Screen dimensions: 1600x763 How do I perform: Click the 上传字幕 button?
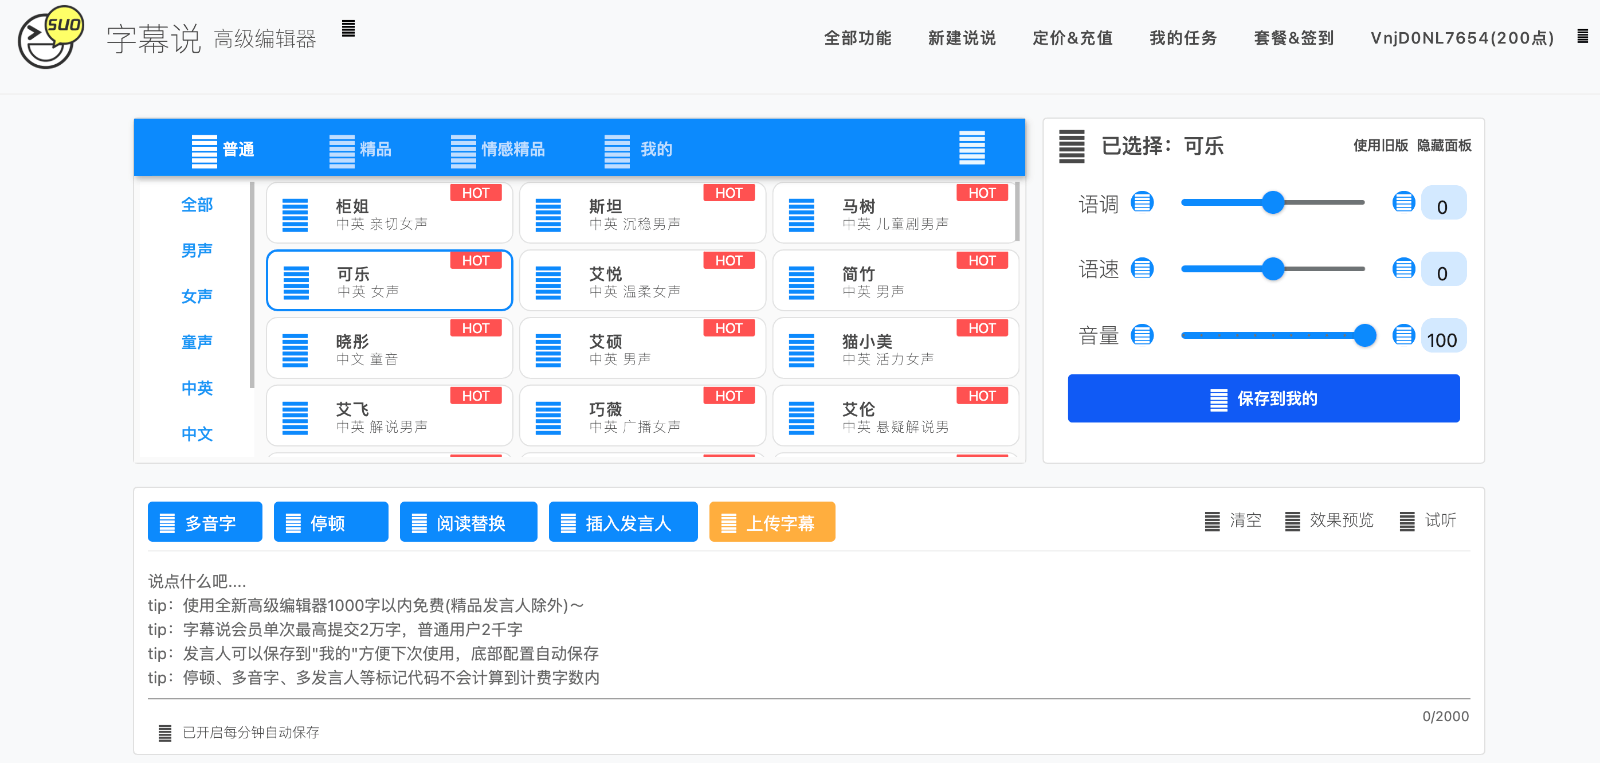(771, 522)
